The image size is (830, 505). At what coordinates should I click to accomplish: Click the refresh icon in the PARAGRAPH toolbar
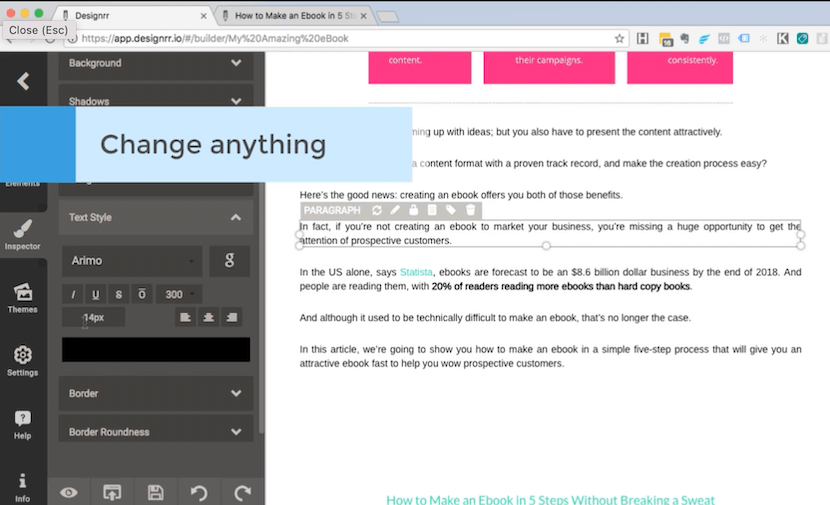pyautogui.click(x=377, y=210)
